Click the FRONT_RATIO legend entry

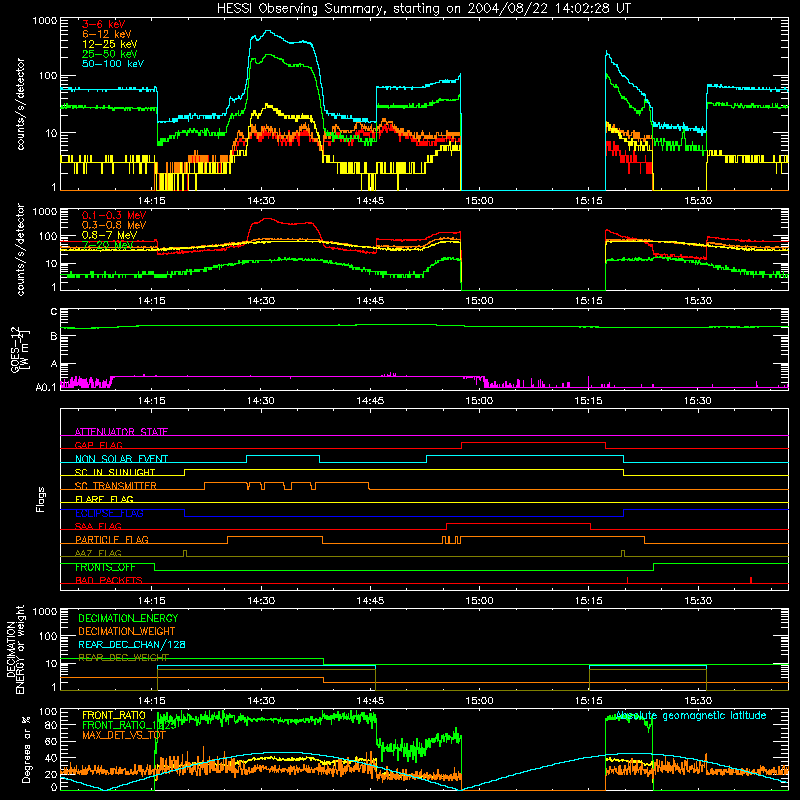114,715
